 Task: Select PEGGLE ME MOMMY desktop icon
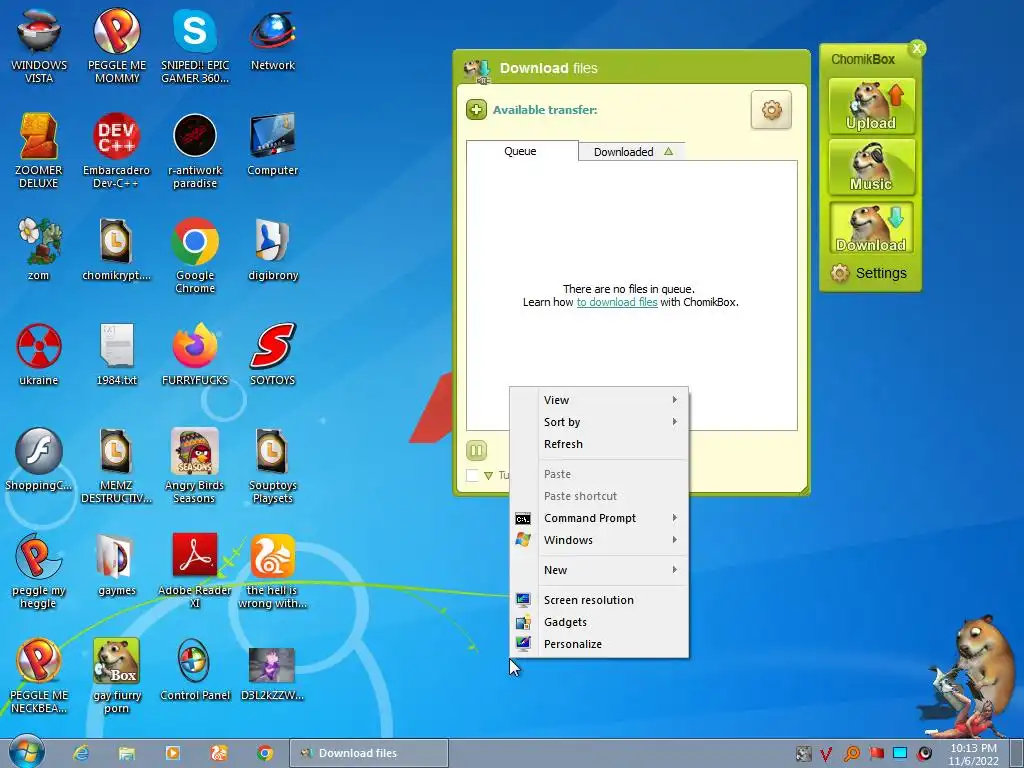click(117, 46)
